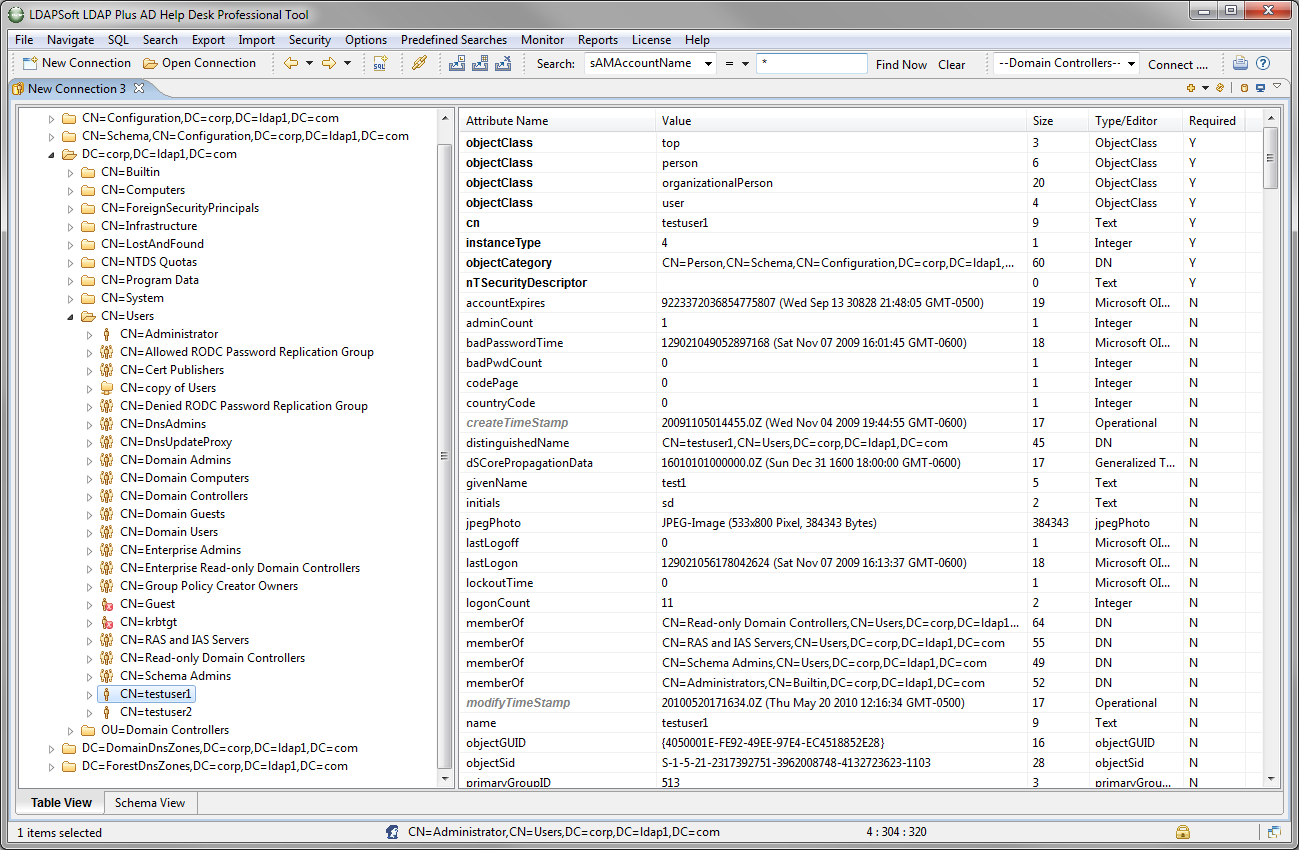
Task: Click the Find Now button
Action: [x=901, y=64]
